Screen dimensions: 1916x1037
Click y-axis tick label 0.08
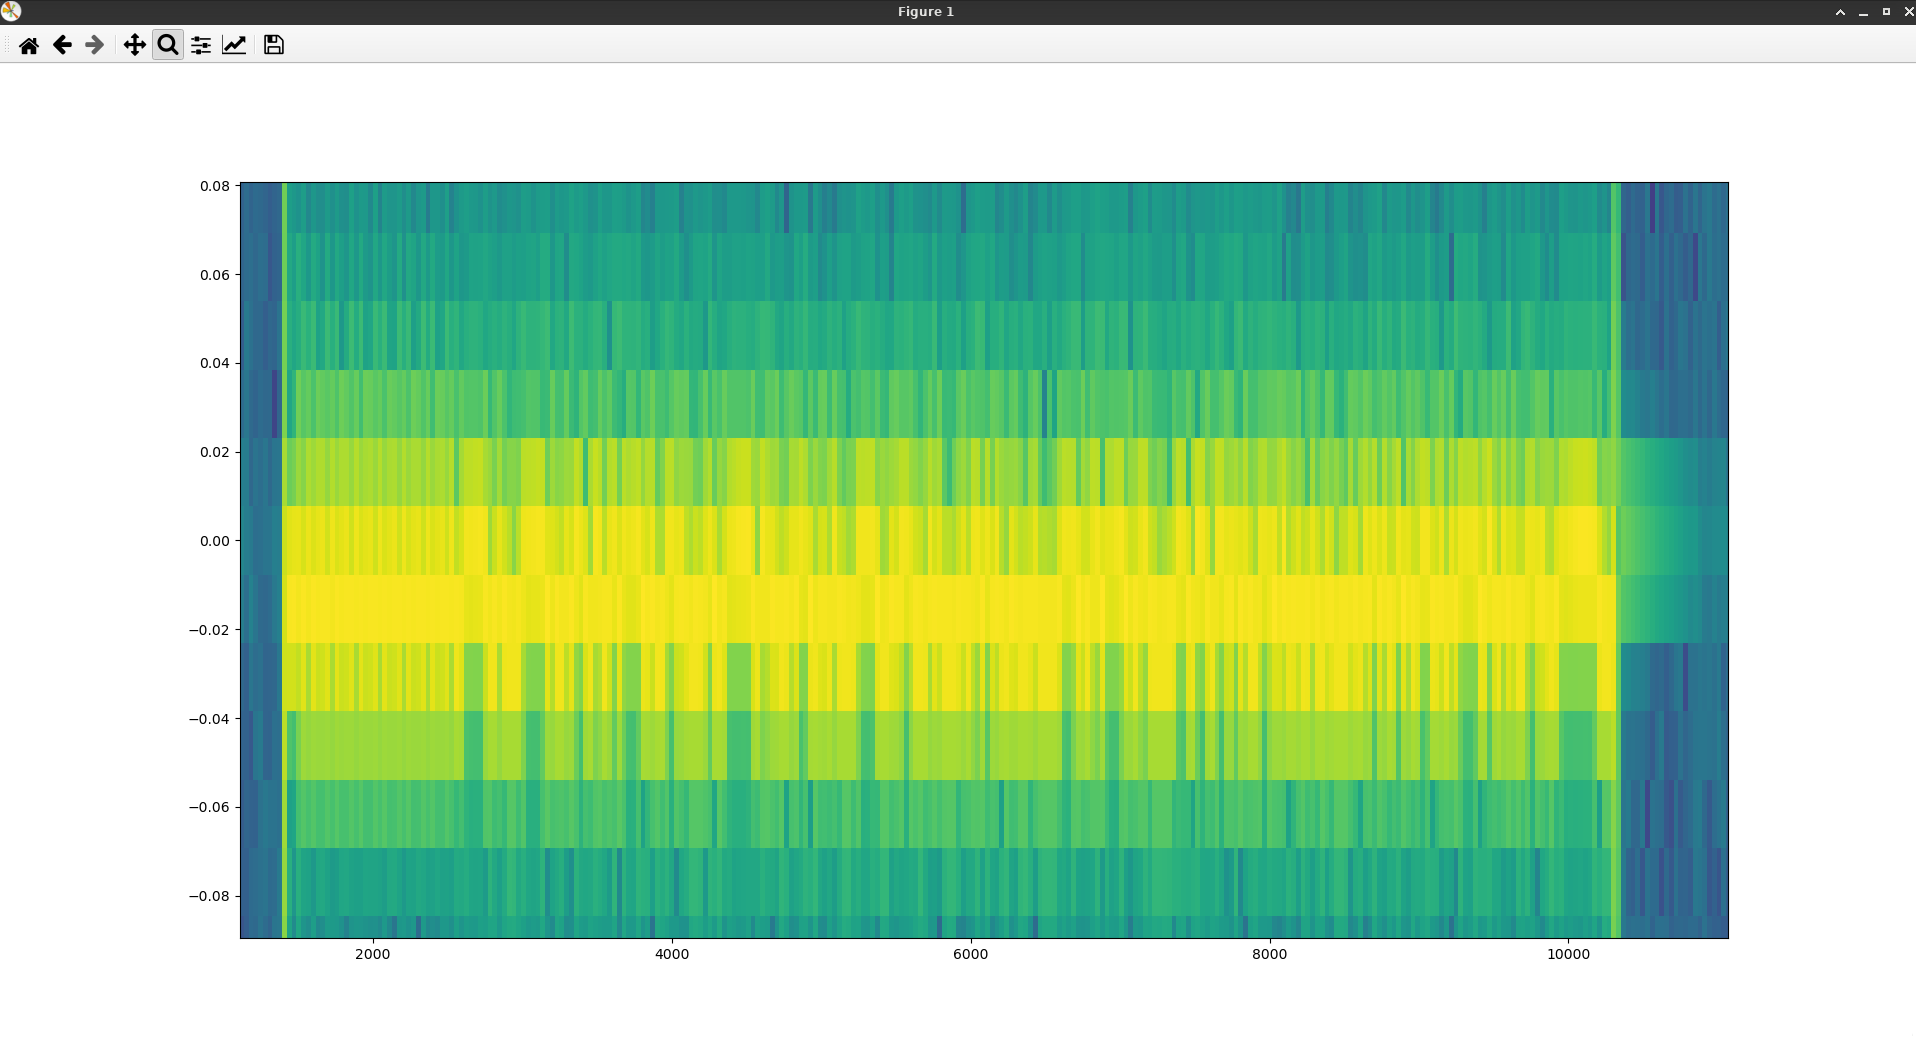[214, 186]
